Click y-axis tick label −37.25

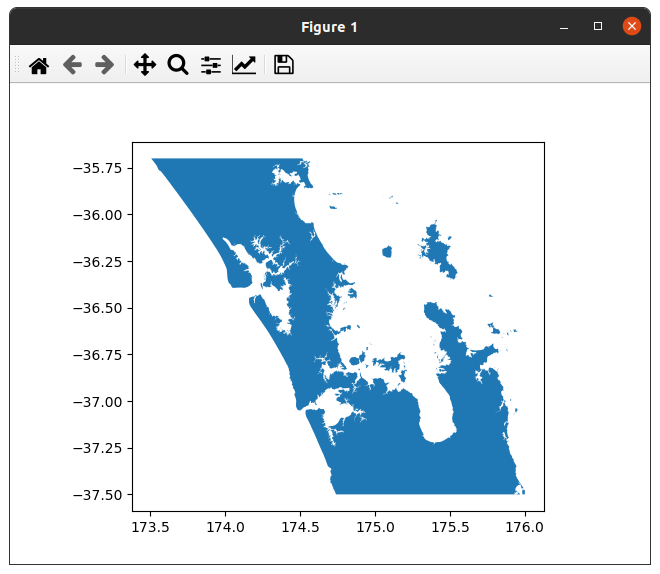(97, 448)
